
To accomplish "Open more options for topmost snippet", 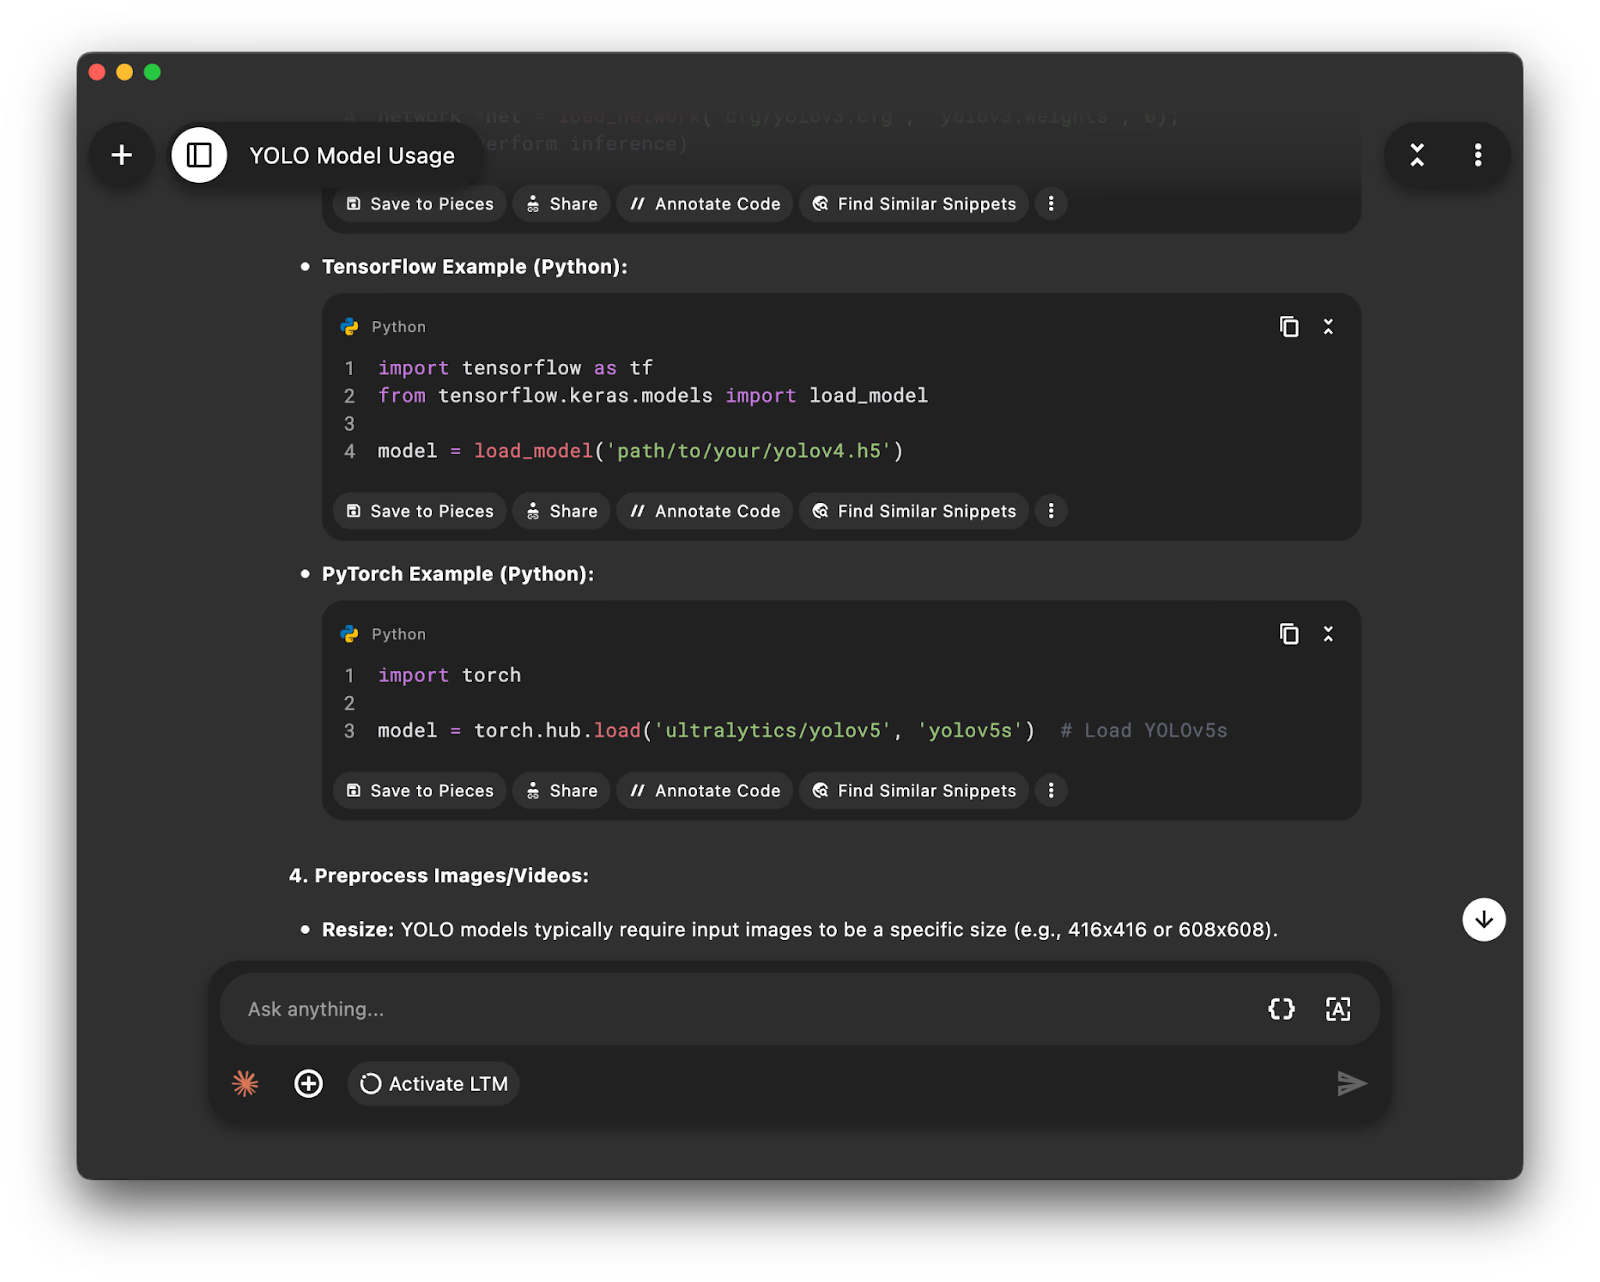I will point(1051,204).
